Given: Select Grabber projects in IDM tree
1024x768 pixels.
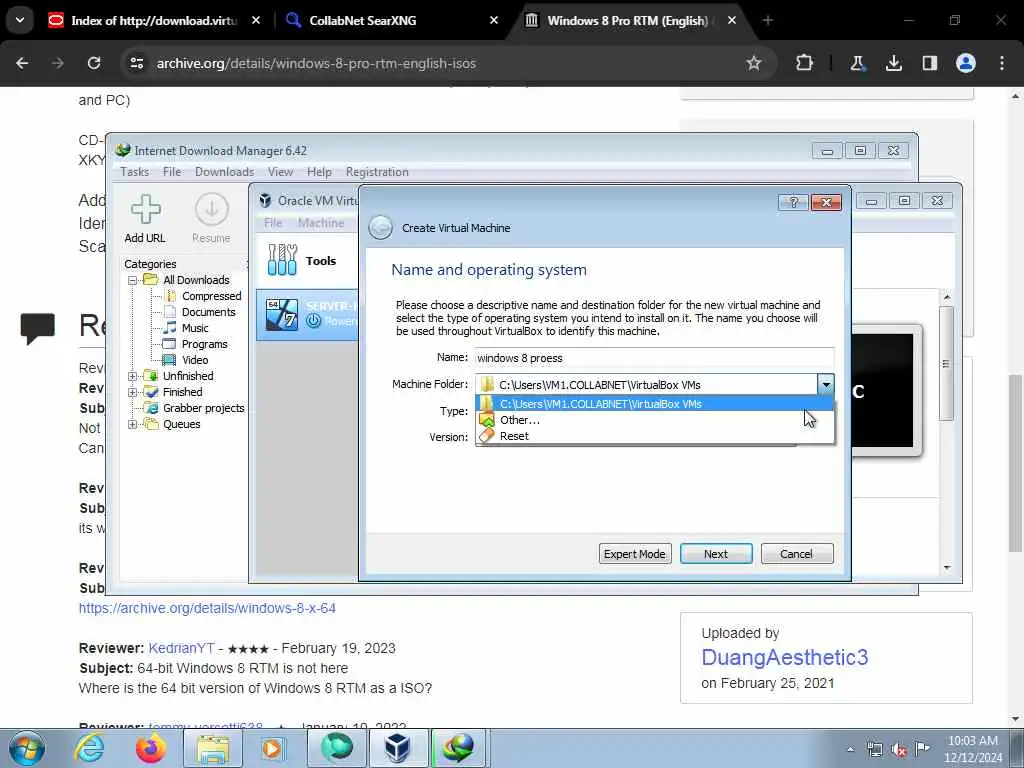Looking at the screenshot, I should tap(203, 408).
